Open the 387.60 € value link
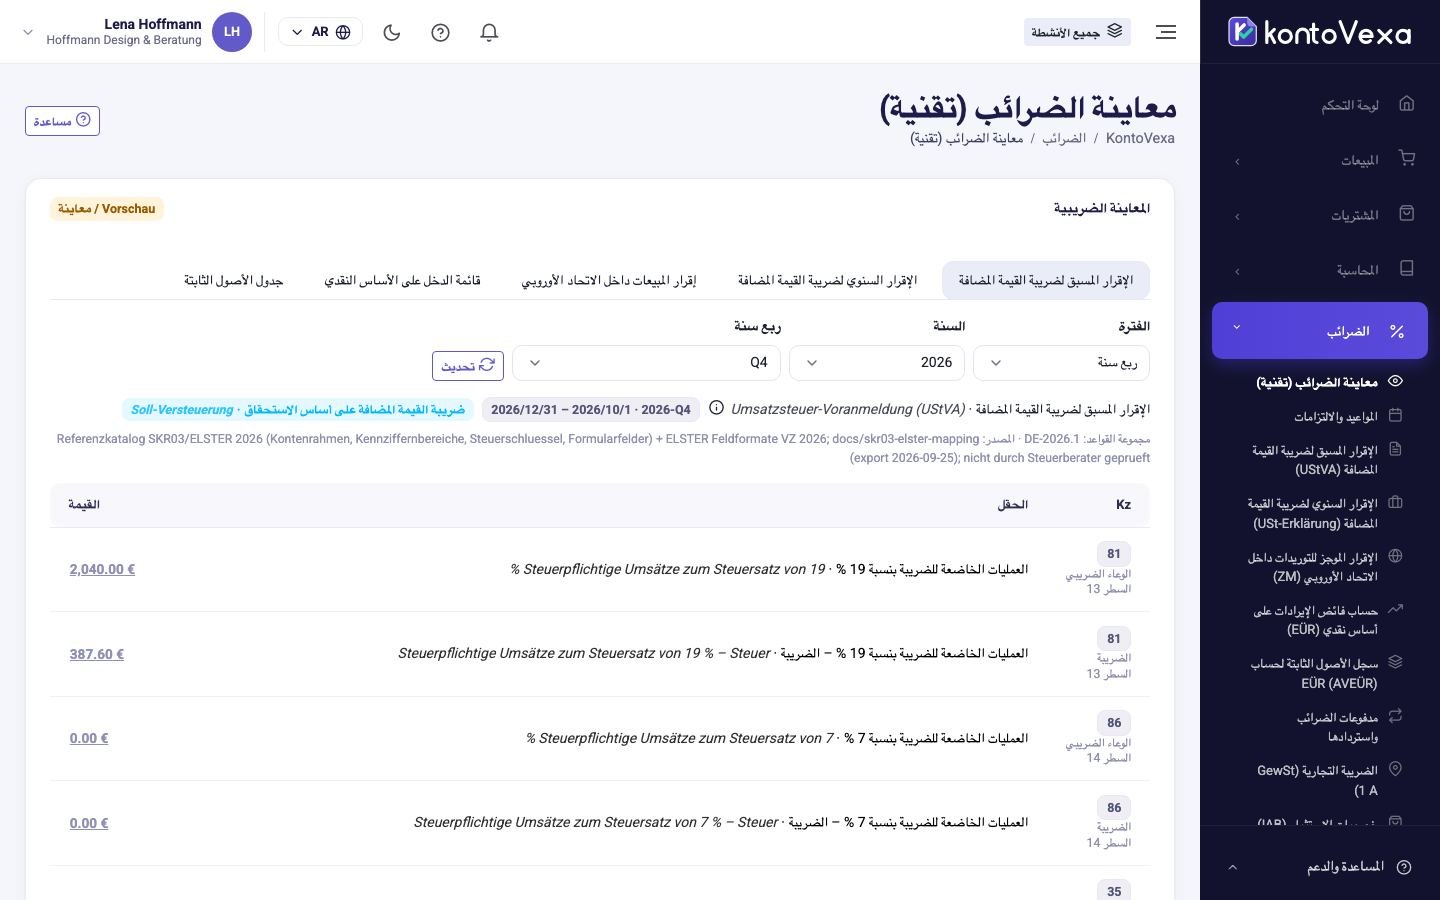 point(97,654)
